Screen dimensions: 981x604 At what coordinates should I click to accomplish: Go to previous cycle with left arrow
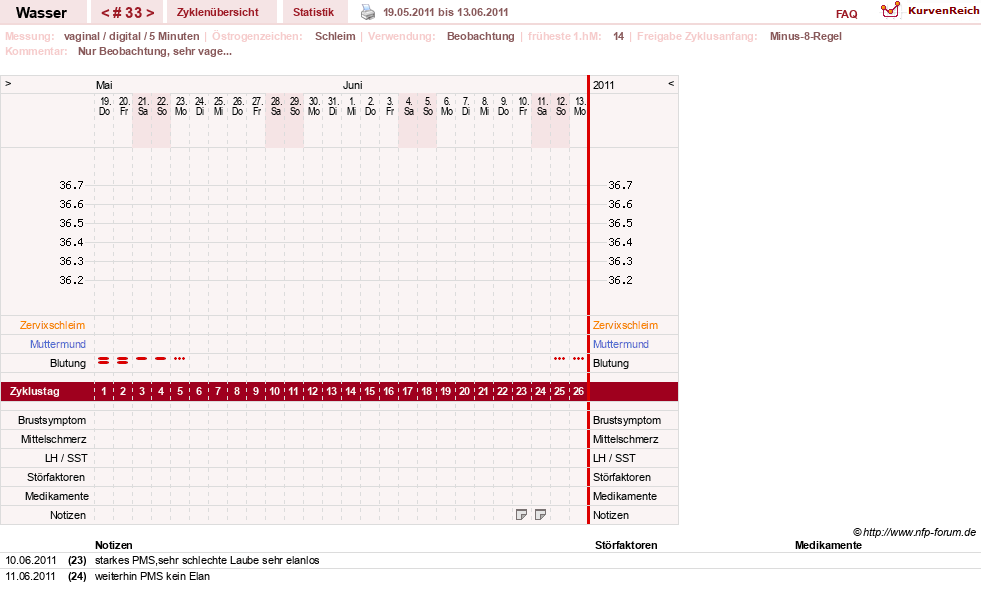click(x=105, y=13)
